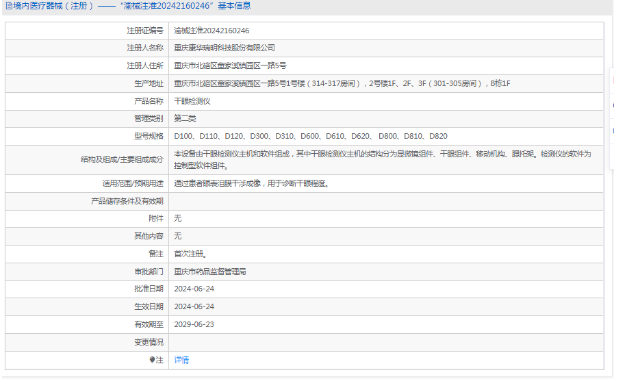This screenshot has width=622, height=384.
Task: Select the page heading containing 渝械注准20242160246 基本信息
Action: pyautogui.click(x=128, y=6)
